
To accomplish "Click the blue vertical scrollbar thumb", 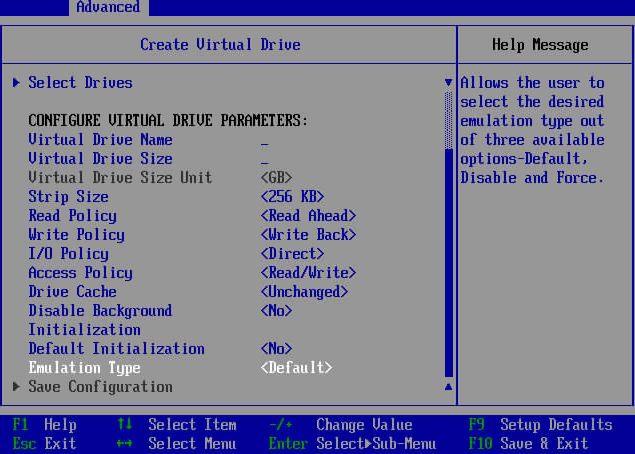I will 448,263.
